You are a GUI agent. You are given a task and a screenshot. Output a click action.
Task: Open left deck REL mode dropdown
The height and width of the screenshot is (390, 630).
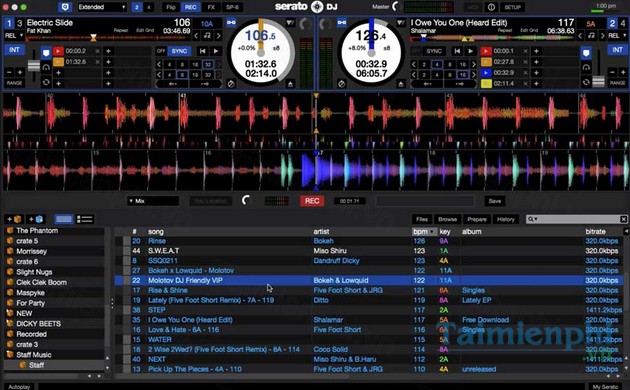click(14, 36)
